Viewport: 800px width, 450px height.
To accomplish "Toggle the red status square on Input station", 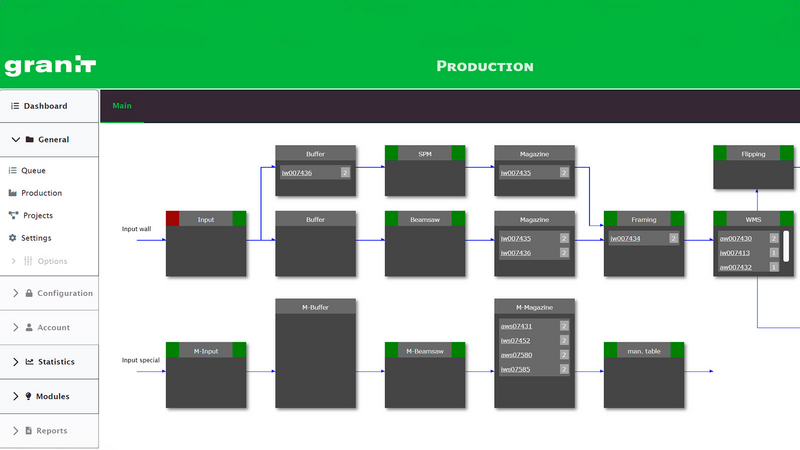I will [172, 219].
